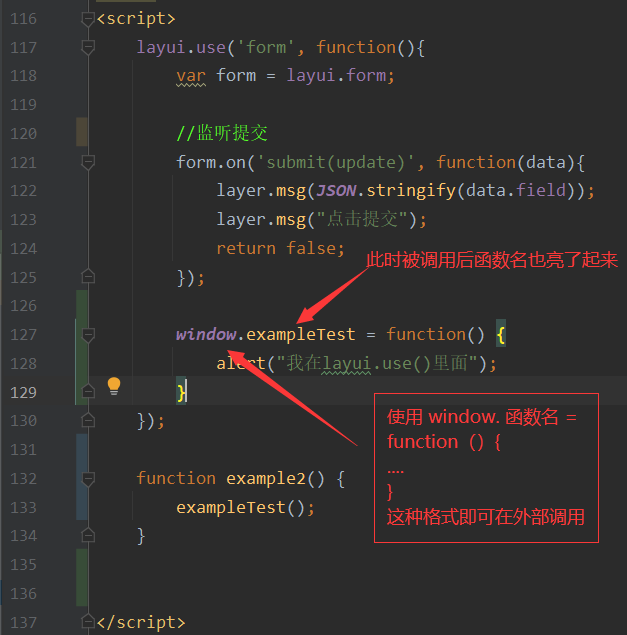Click 'exampleTest();' call on line 133
The width and height of the screenshot is (627, 635).
point(245,508)
